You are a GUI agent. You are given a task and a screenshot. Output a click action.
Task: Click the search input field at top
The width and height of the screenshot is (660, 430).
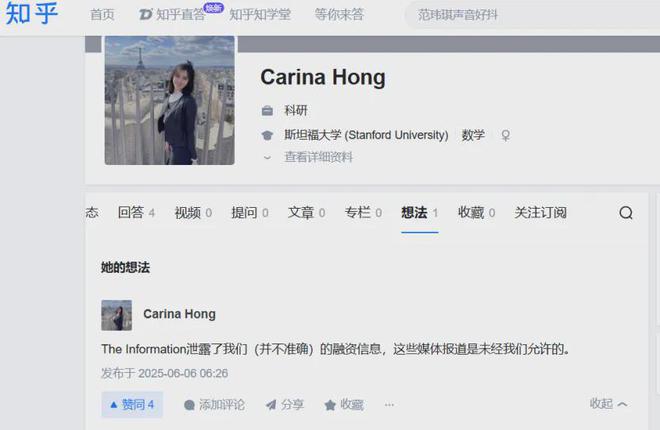tap(532, 15)
